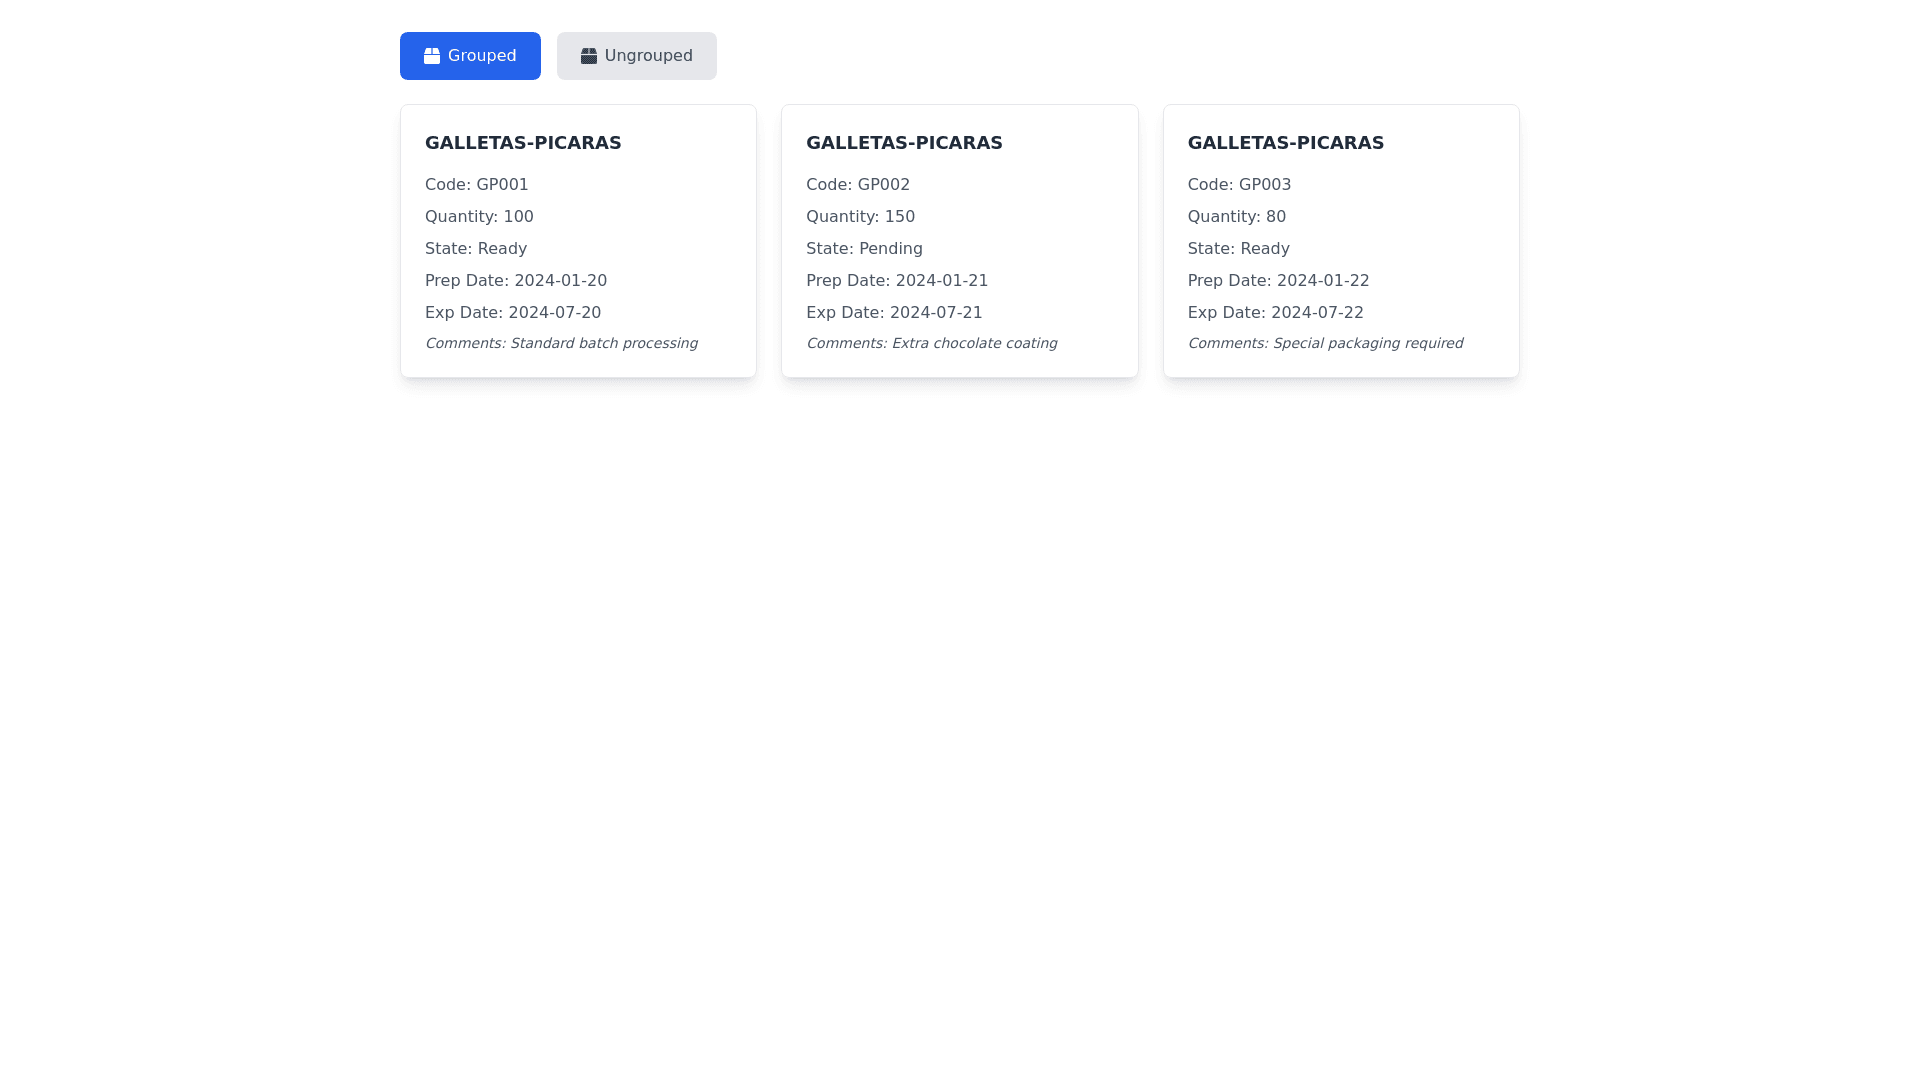Click the box icon in Ungrouped button
Viewport: 1920px width, 1080px height.
pyautogui.click(x=588, y=56)
